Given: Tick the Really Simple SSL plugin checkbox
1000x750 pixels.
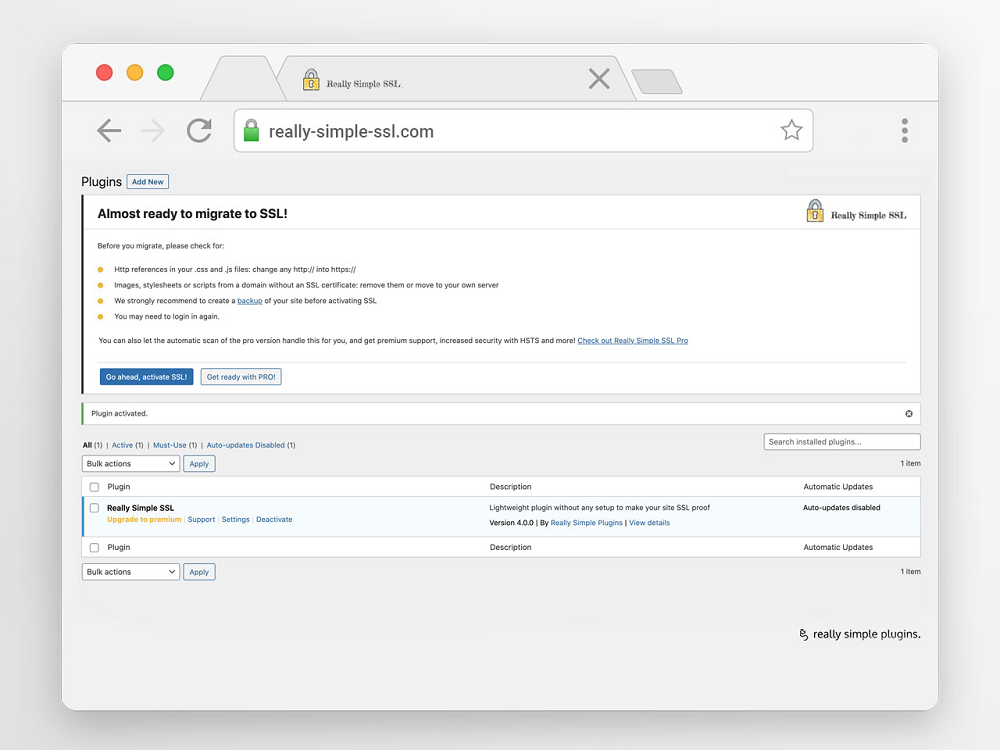Looking at the screenshot, I should pos(94,508).
